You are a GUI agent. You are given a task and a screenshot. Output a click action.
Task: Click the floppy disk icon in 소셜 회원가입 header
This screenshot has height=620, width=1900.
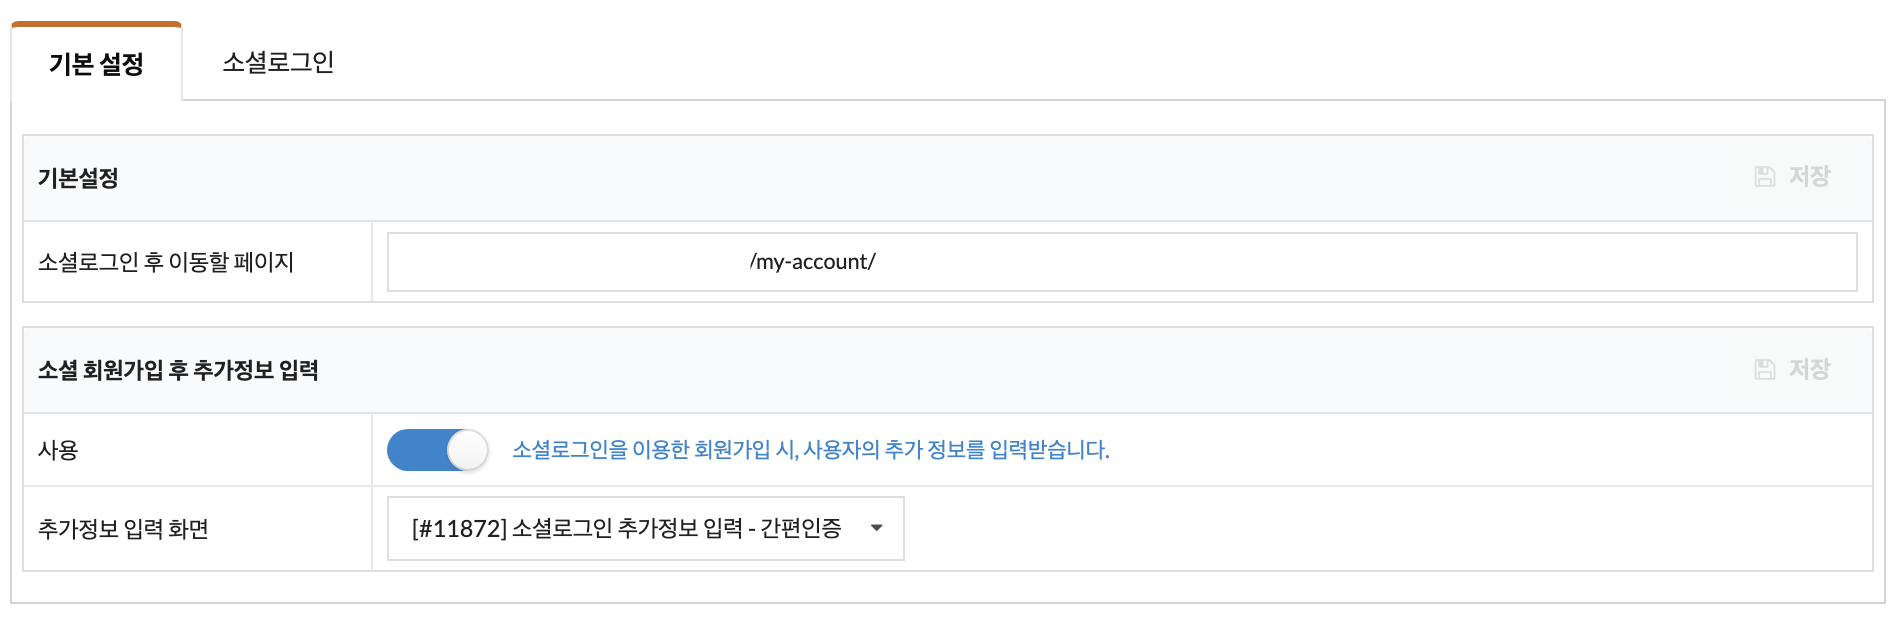1765,369
